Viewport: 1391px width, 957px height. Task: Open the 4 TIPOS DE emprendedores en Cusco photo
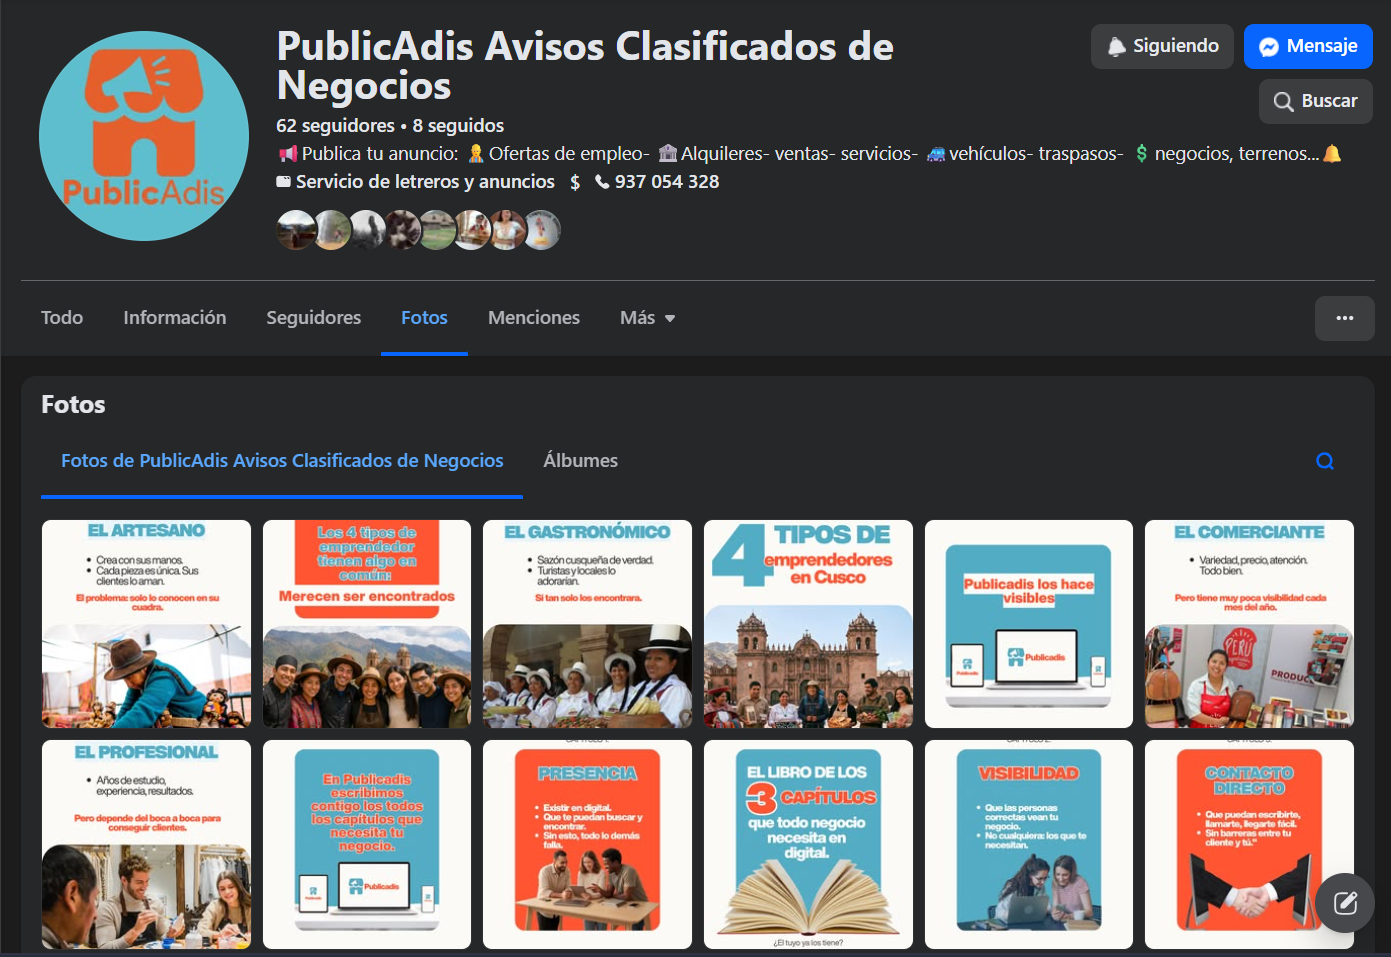point(808,624)
